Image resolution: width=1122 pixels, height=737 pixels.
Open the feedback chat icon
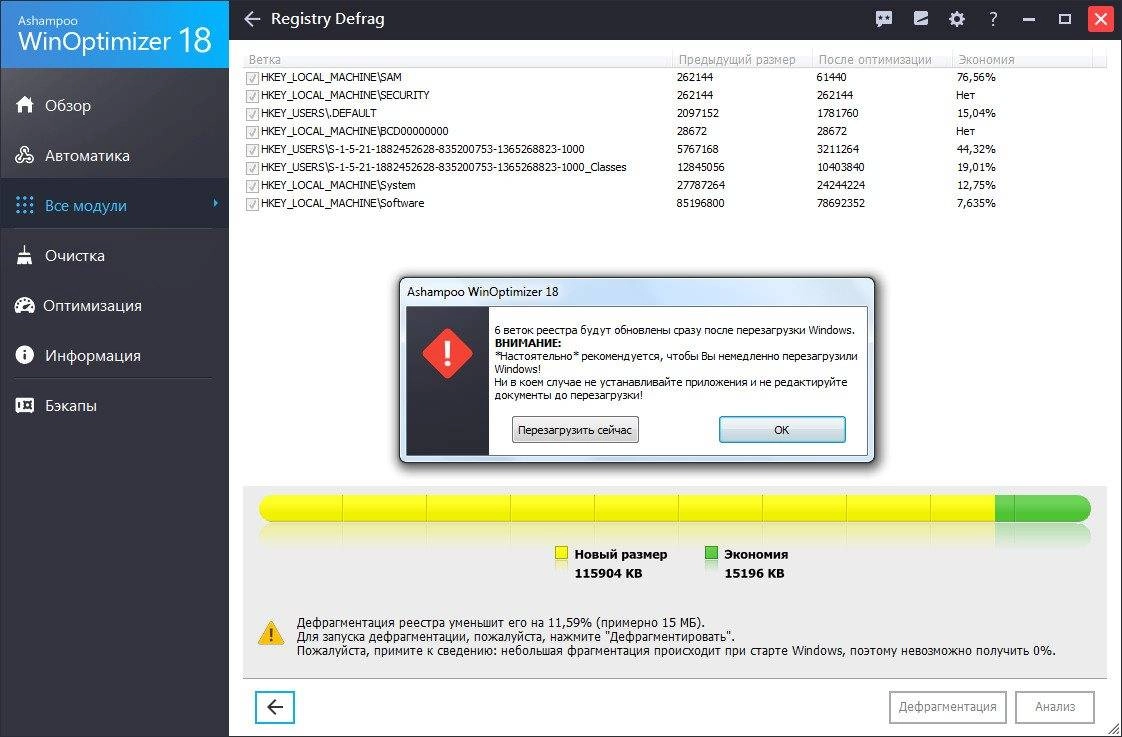coord(884,19)
